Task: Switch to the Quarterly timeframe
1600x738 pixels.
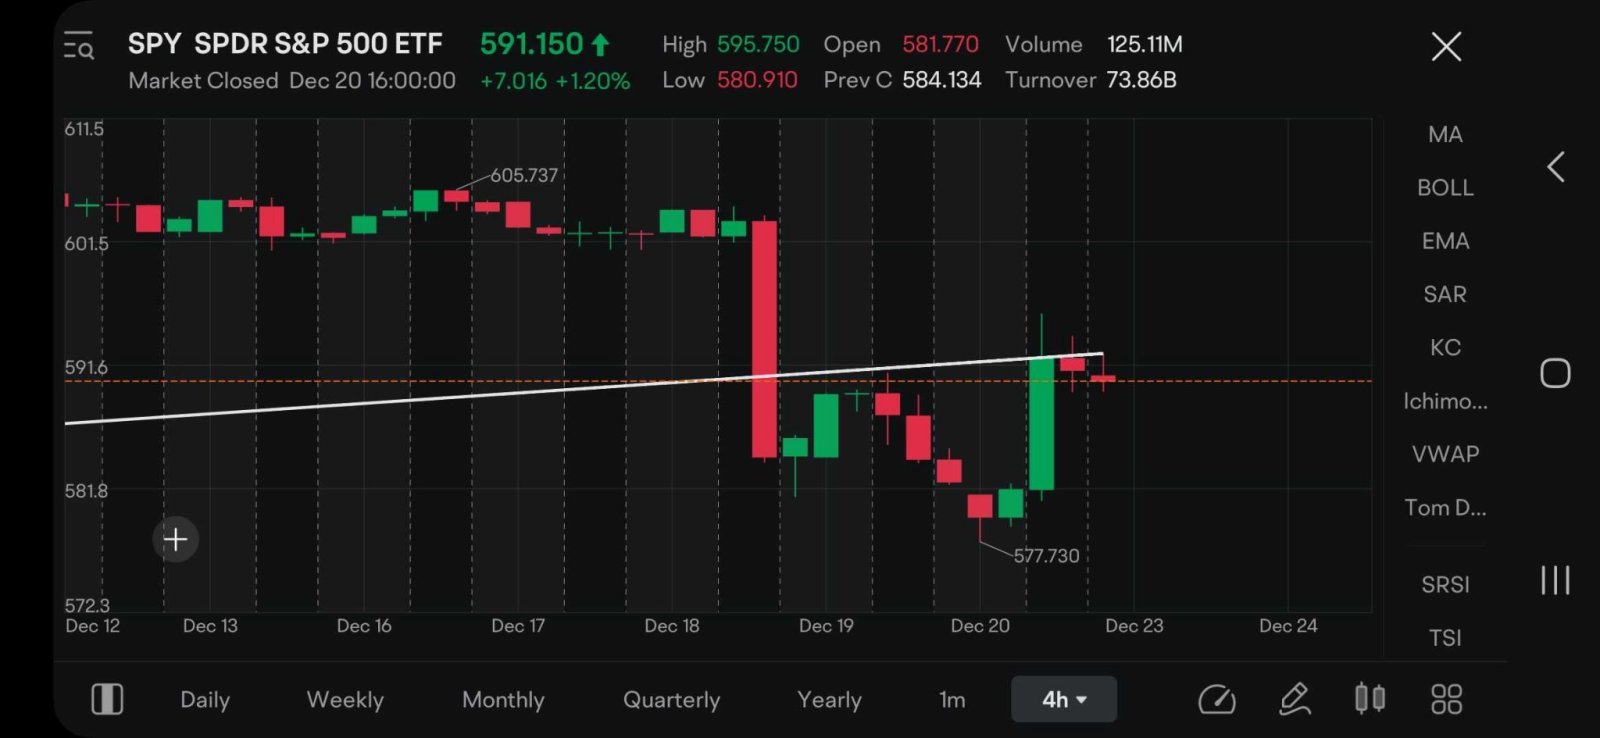Action: point(671,700)
